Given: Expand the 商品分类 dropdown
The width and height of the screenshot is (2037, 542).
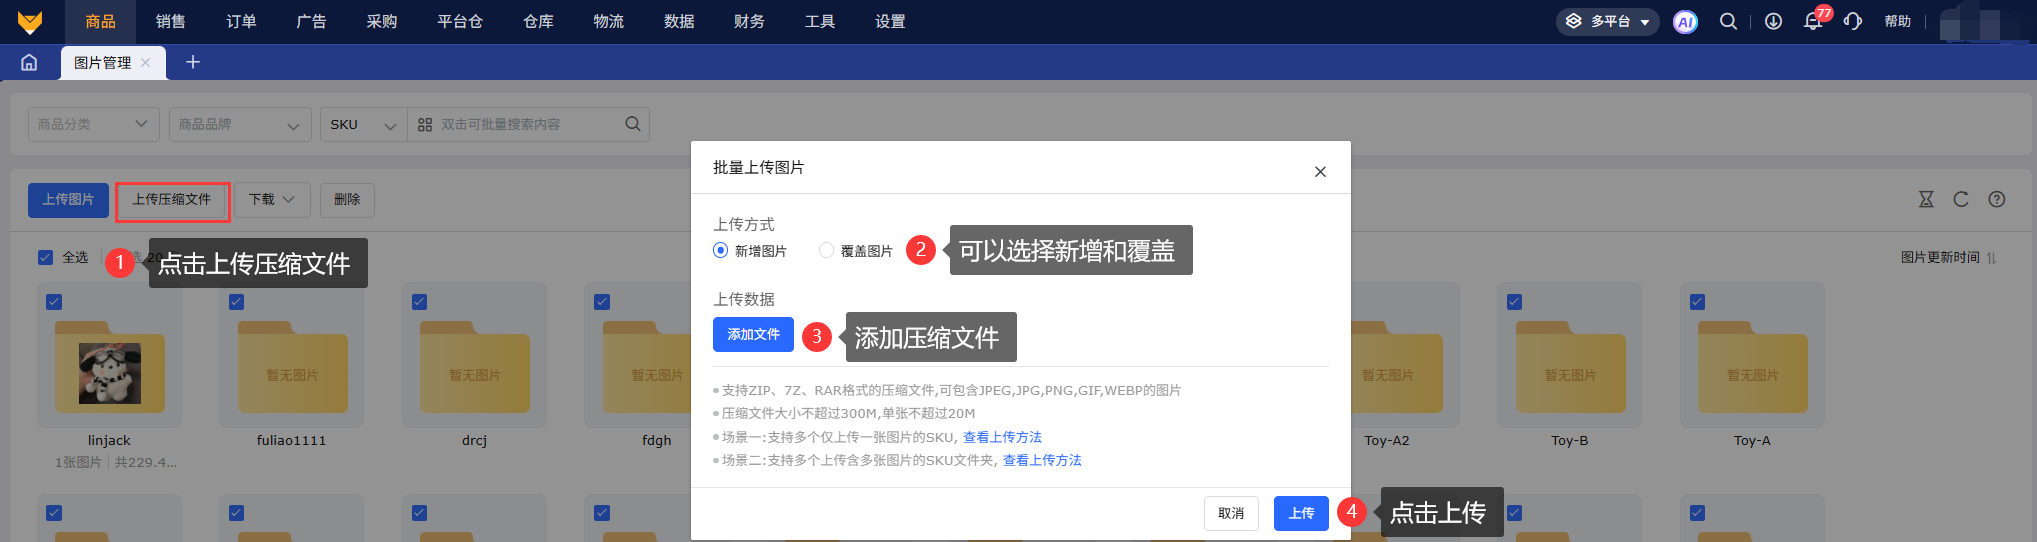Looking at the screenshot, I should [x=94, y=124].
